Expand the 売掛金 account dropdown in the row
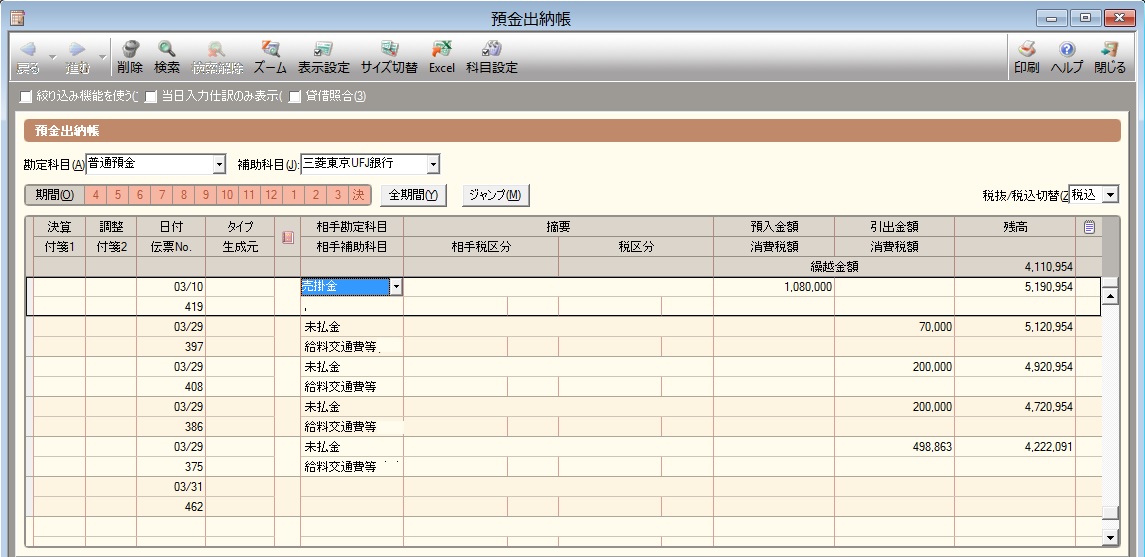 tap(396, 288)
